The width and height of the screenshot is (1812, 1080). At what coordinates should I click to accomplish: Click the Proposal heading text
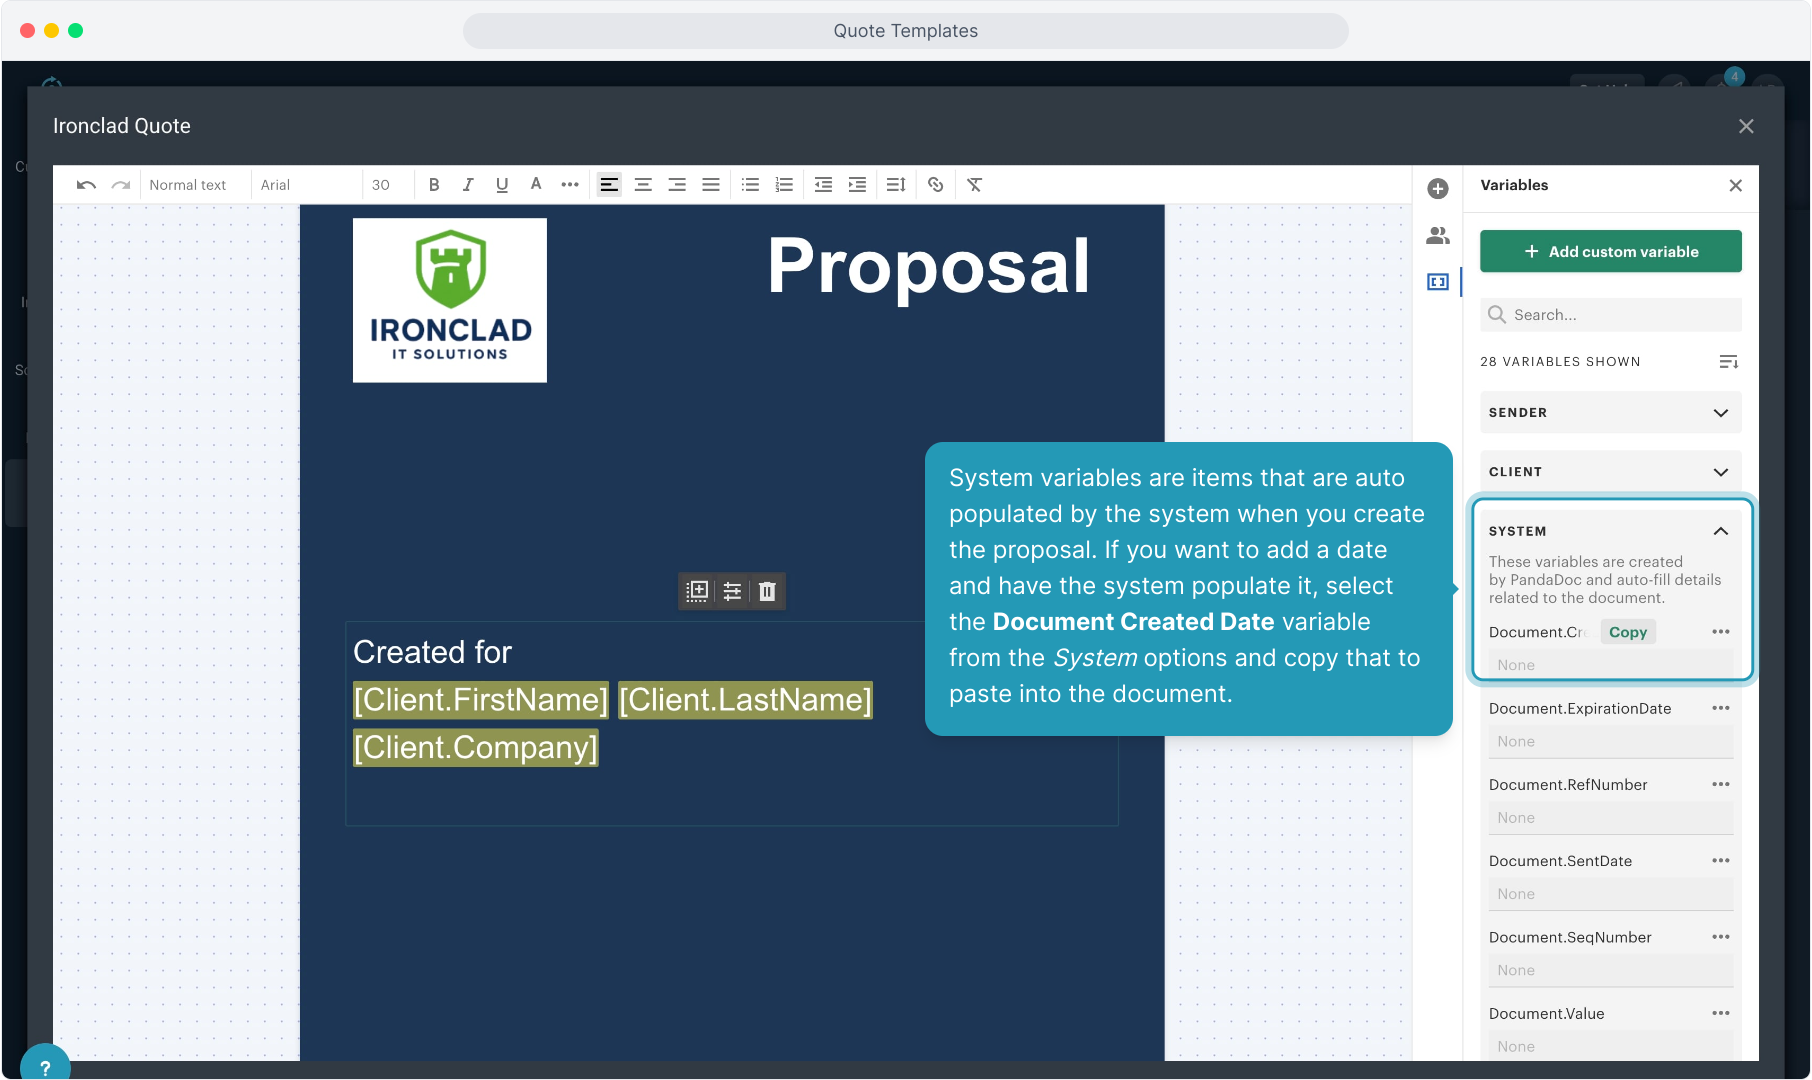click(928, 266)
